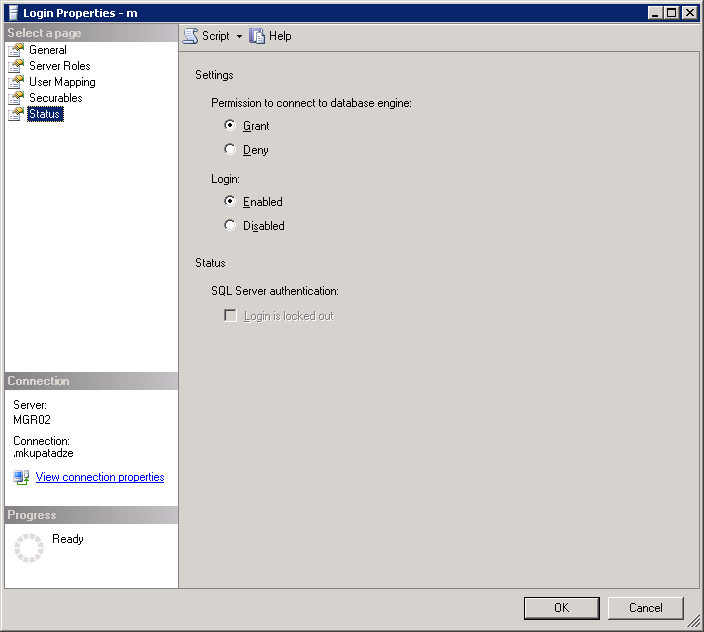Screen dimensions: 704x632
Task: Click the Help toolbar icon
Action: 258,36
